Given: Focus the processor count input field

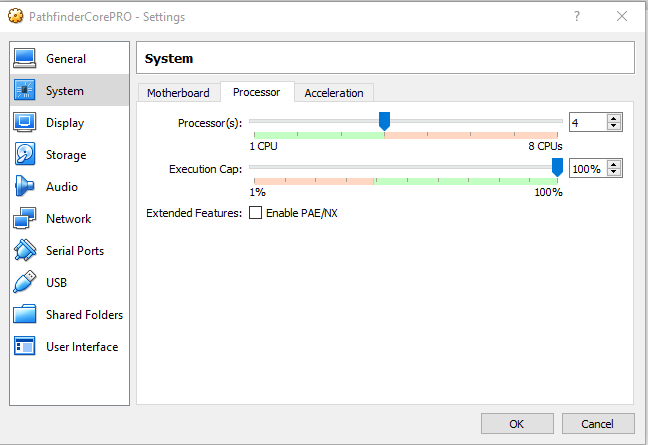Looking at the screenshot, I should coord(588,122).
